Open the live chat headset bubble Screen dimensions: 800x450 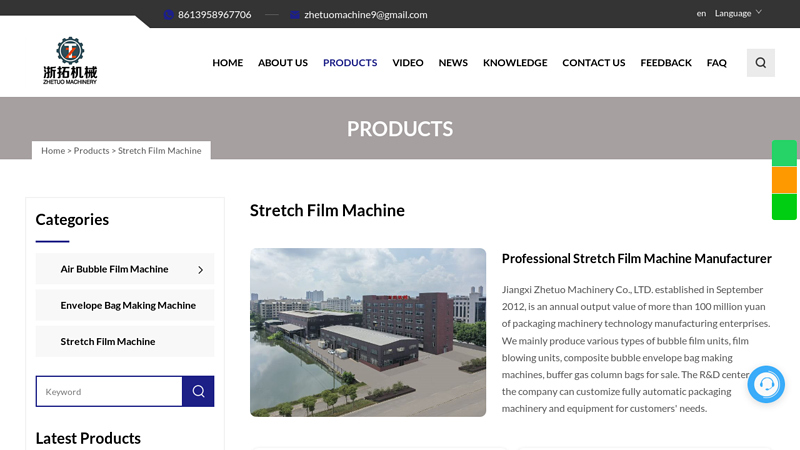tap(766, 384)
